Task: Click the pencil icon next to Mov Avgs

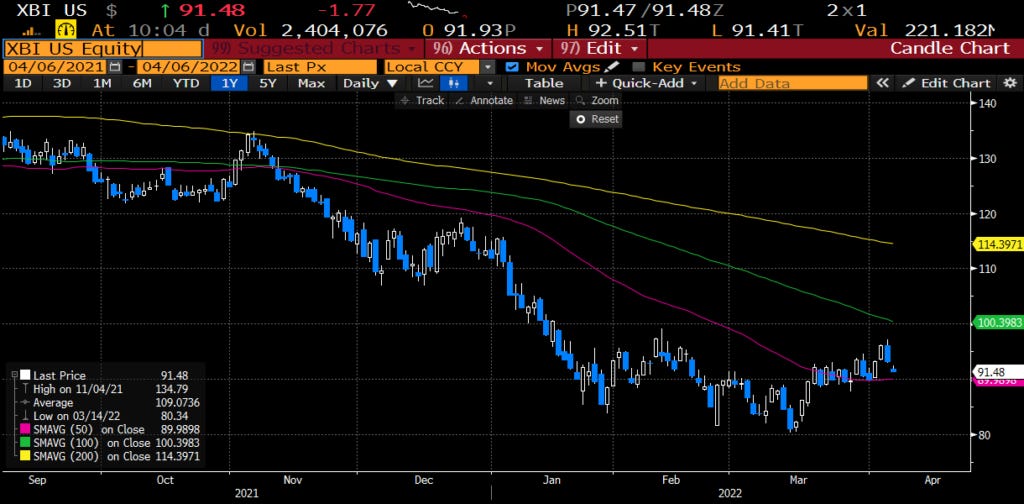Action: coord(611,67)
